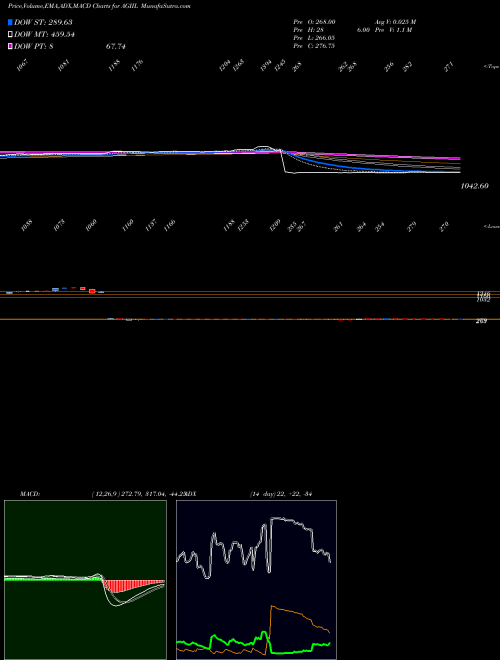Click the value '67.74' in the legend row

point(116,47)
